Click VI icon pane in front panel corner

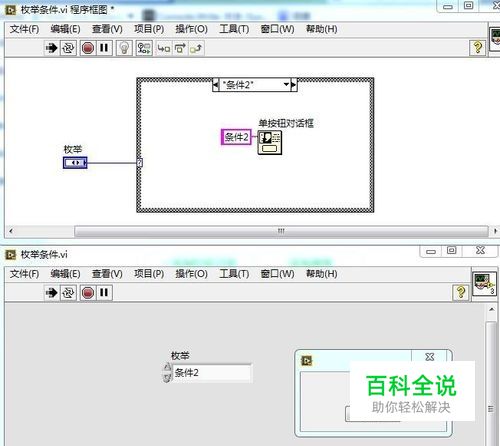coord(485,284)
